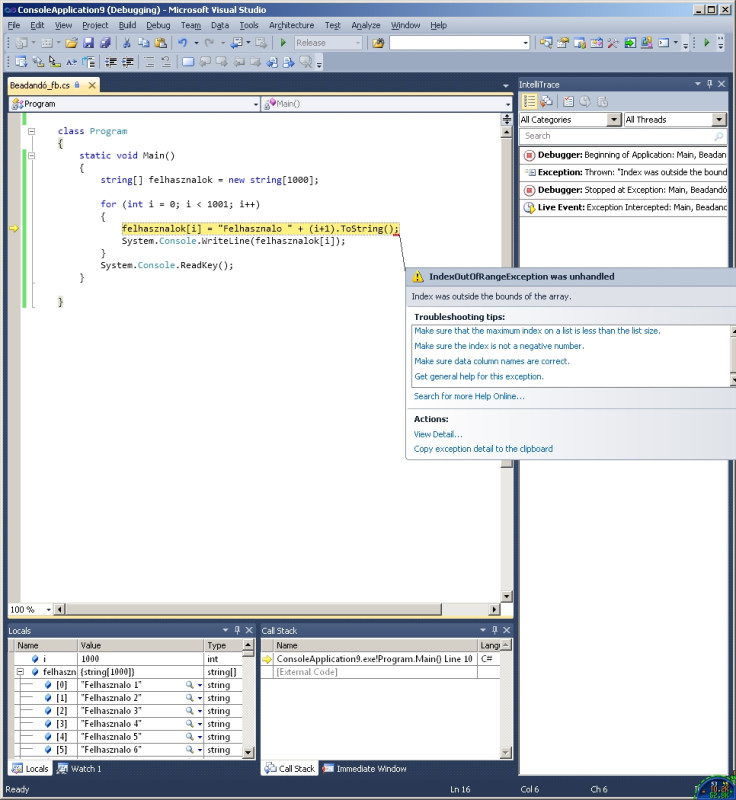Viewport: 736px width, 800px height.
Task: Click the editor horizontal scrollbar thumb
Action: (x=253, y=610)
